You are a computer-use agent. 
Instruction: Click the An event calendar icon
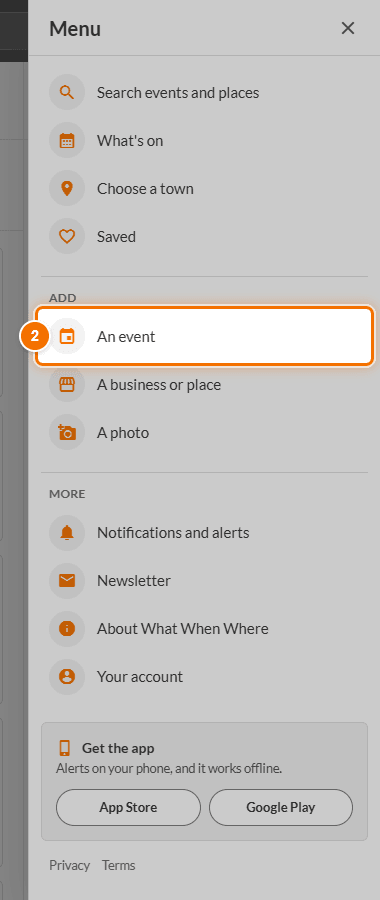click(x=67, y=336)
